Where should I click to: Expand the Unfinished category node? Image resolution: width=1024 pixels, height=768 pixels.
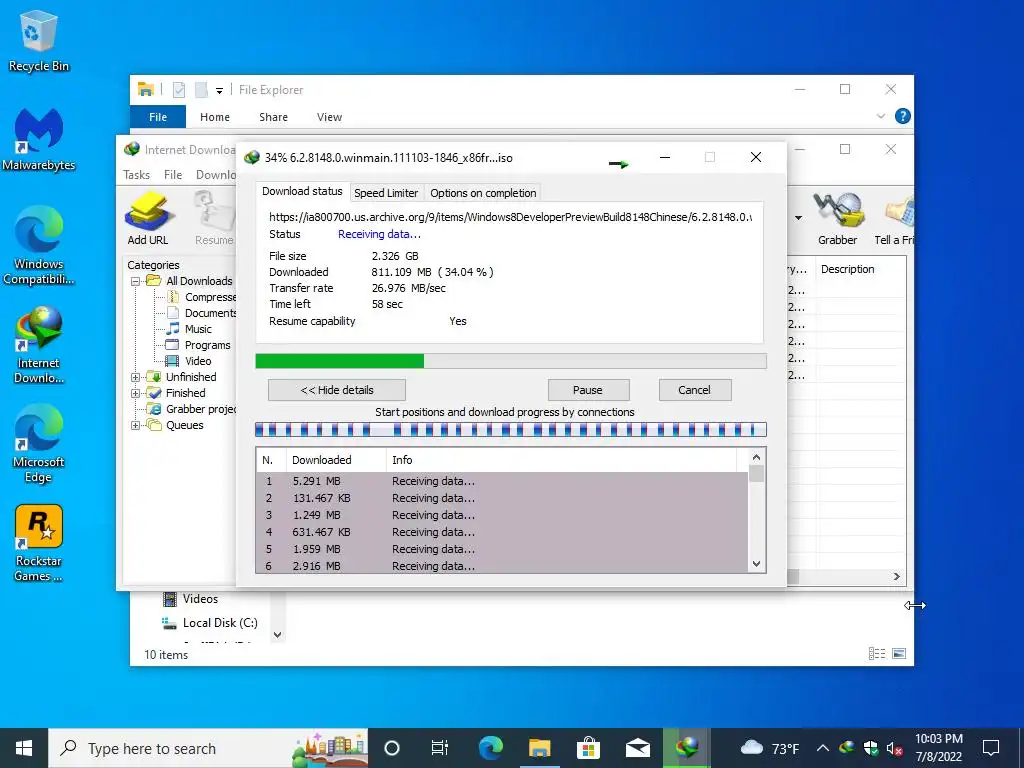(x=135, y=377)
